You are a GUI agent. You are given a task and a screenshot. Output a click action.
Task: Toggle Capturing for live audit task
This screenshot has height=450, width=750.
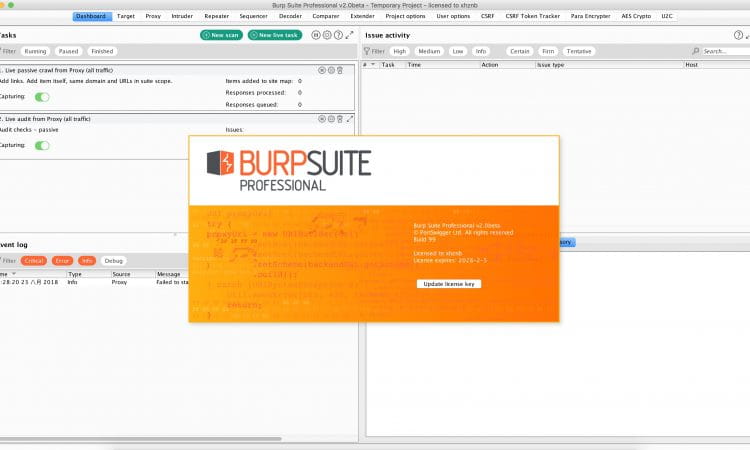42,146
